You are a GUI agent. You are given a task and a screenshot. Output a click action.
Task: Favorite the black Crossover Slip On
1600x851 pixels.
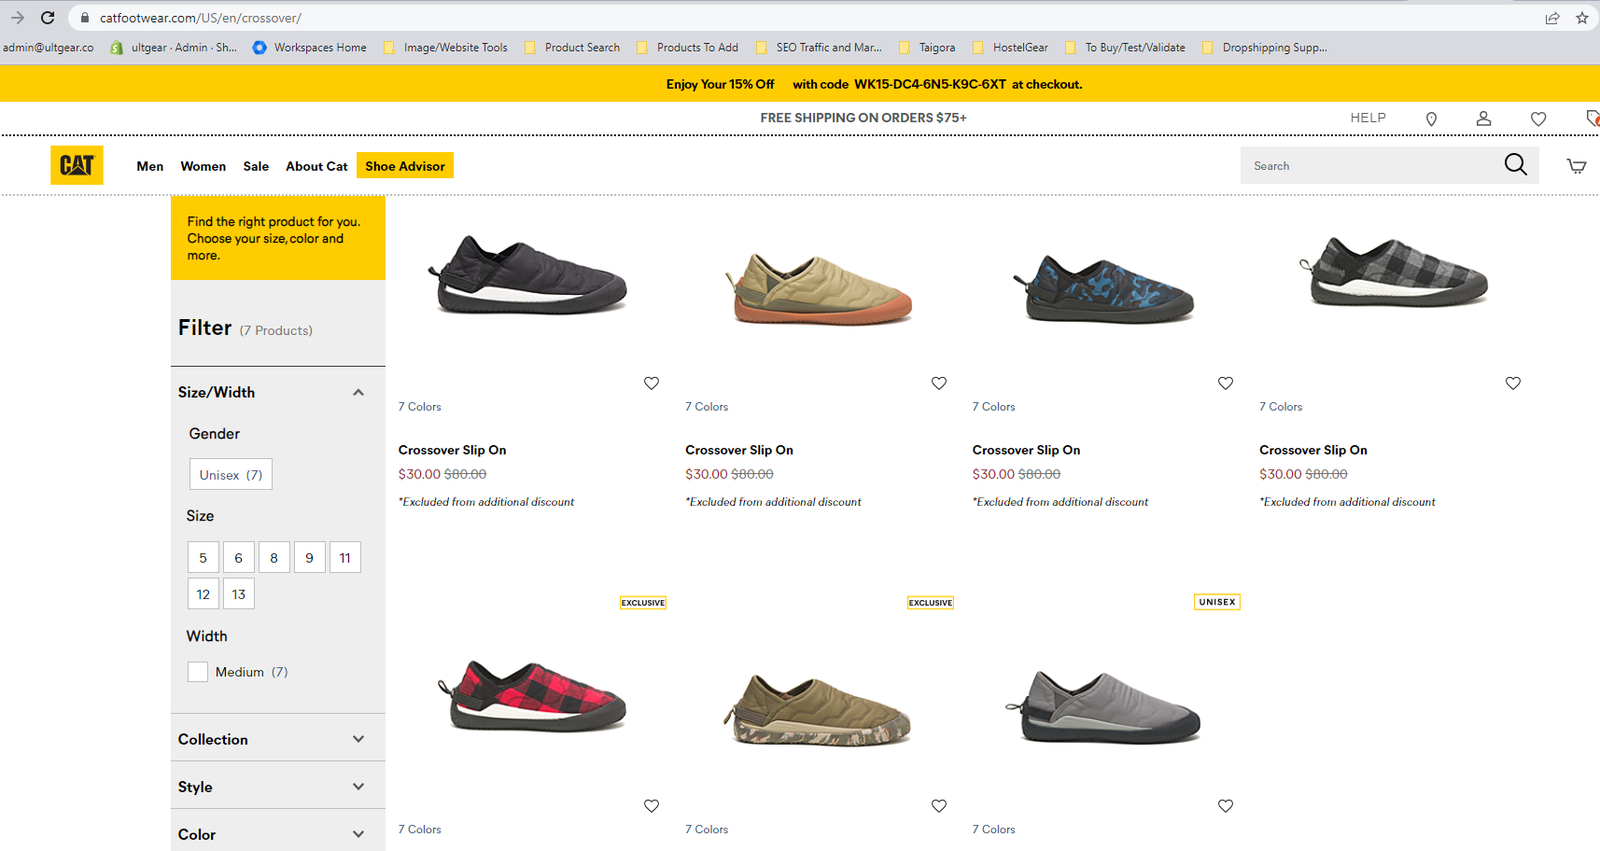(651, 383)
